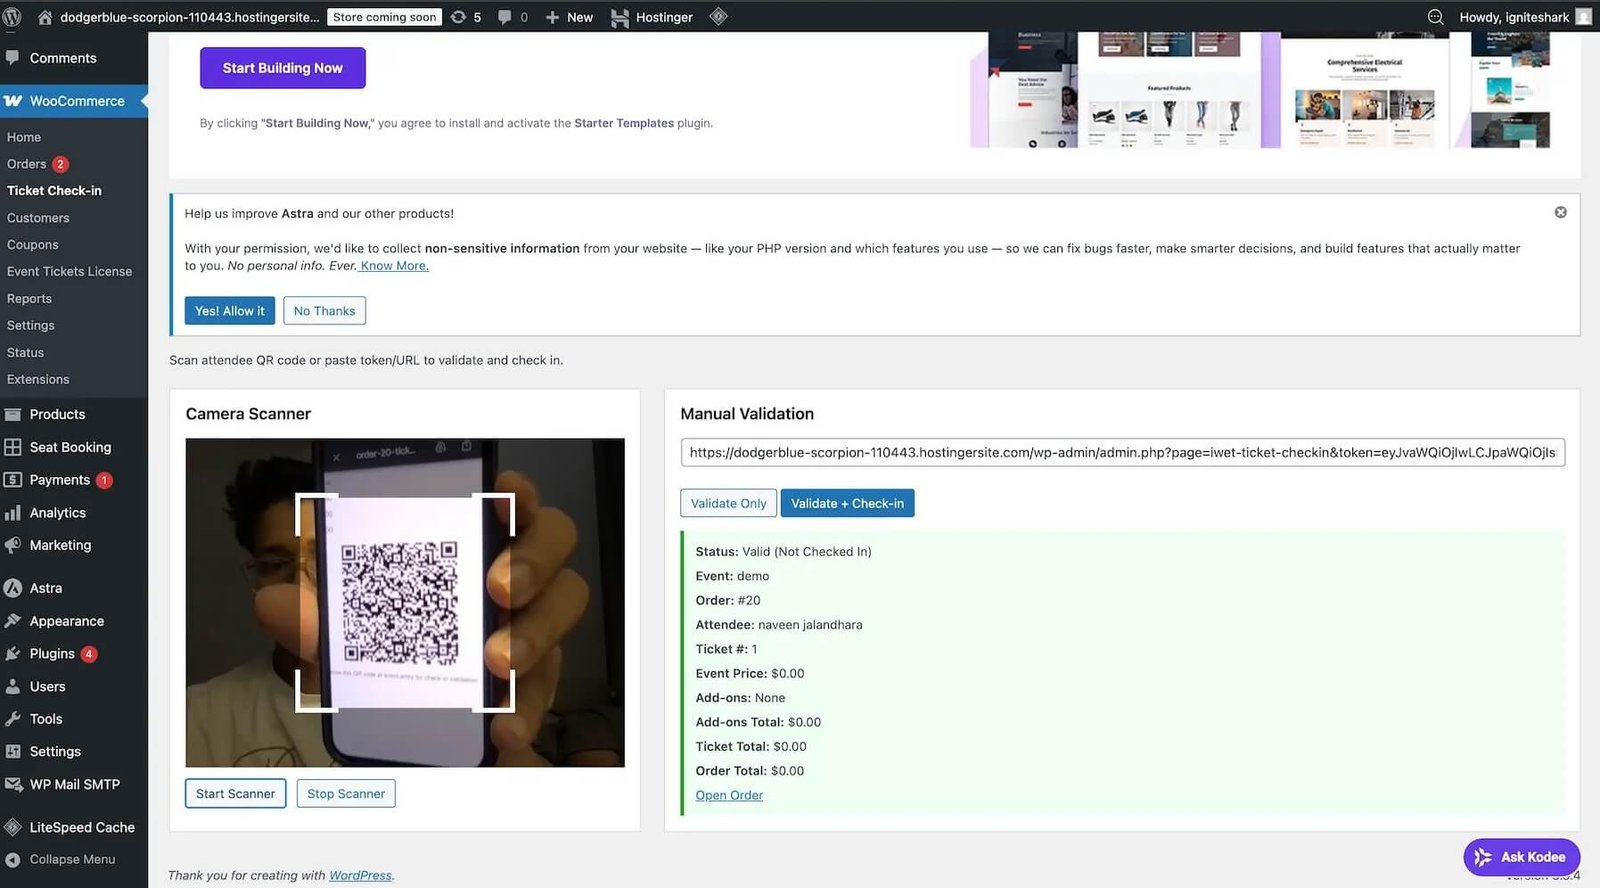Click the ticket URL input field
Image resolution: width=1600 pixels, height=888 pixels.
click(x=1122, y=453)
